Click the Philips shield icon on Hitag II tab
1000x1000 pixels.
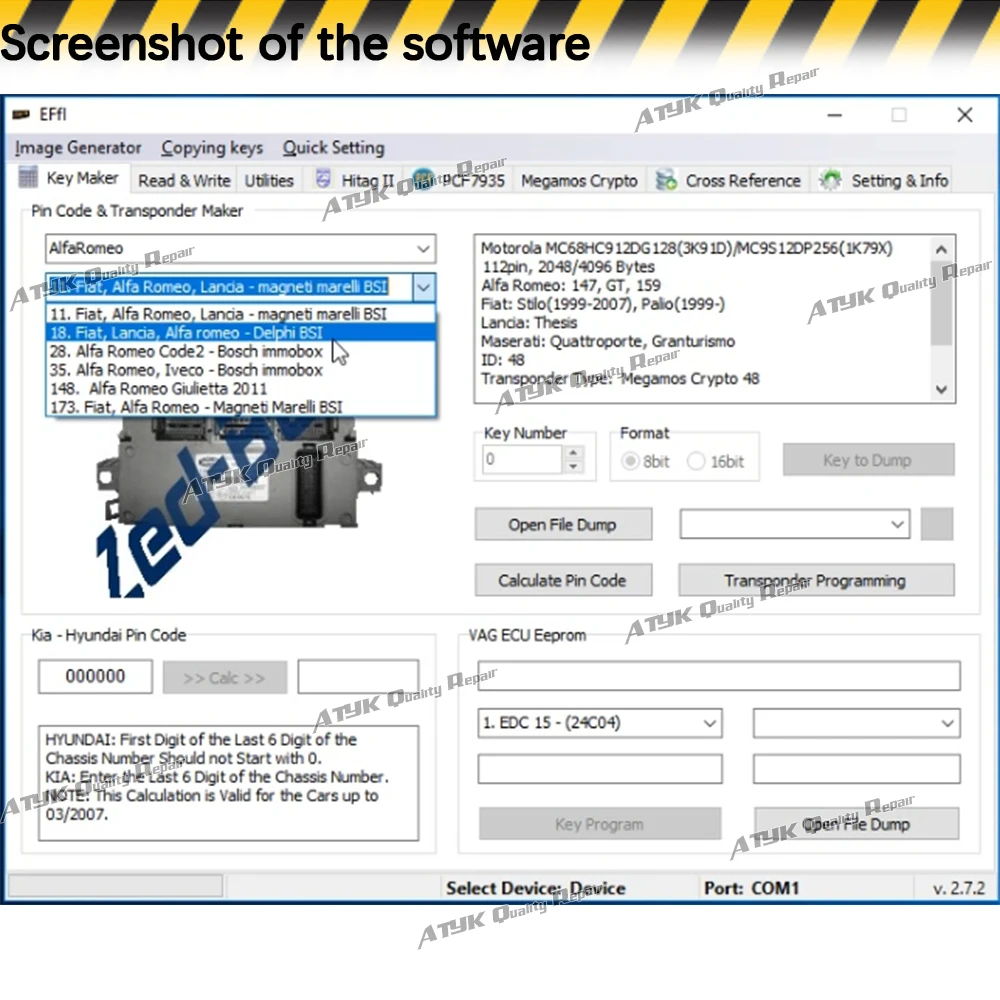pos(323,179)
